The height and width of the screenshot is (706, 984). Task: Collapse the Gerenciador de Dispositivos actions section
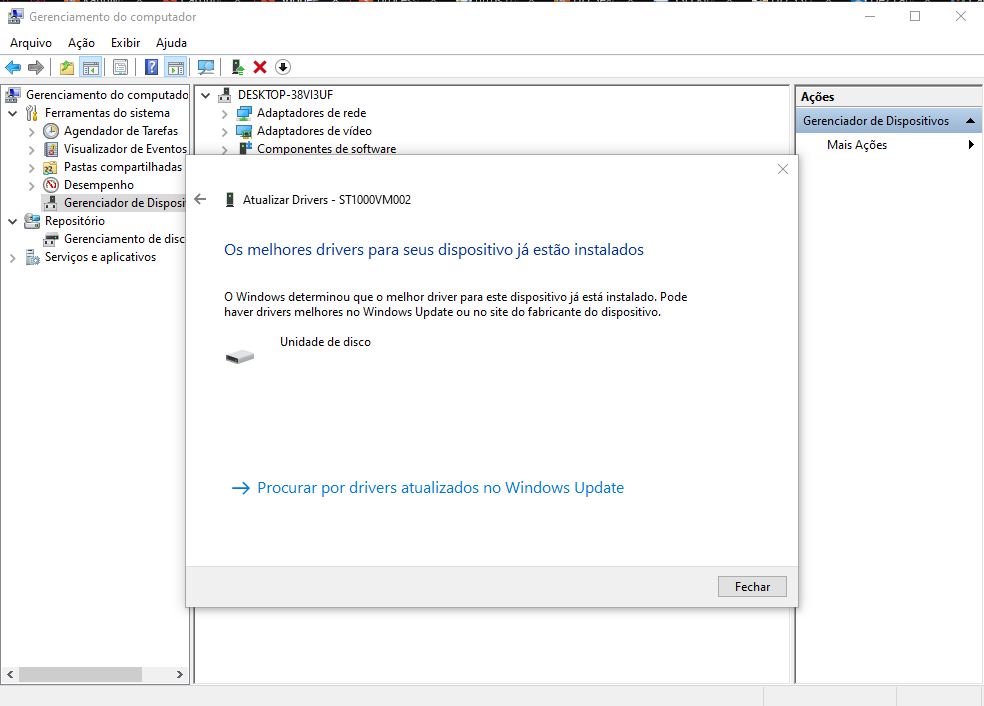point(970,120)
